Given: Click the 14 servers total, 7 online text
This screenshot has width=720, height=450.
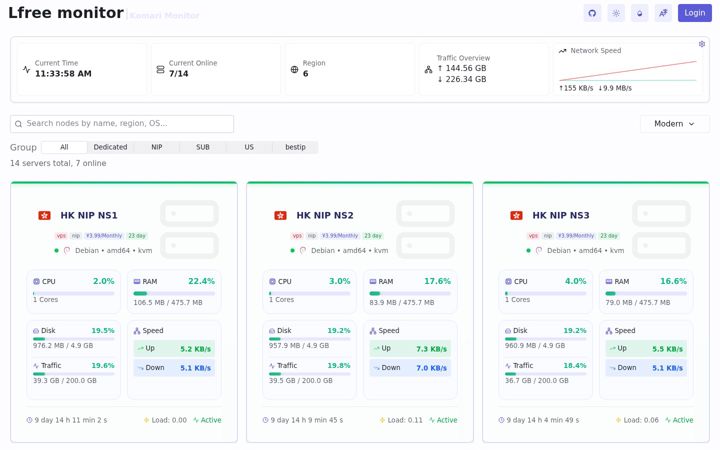Looking at the screenshot, I should click(x=58, y=163).
